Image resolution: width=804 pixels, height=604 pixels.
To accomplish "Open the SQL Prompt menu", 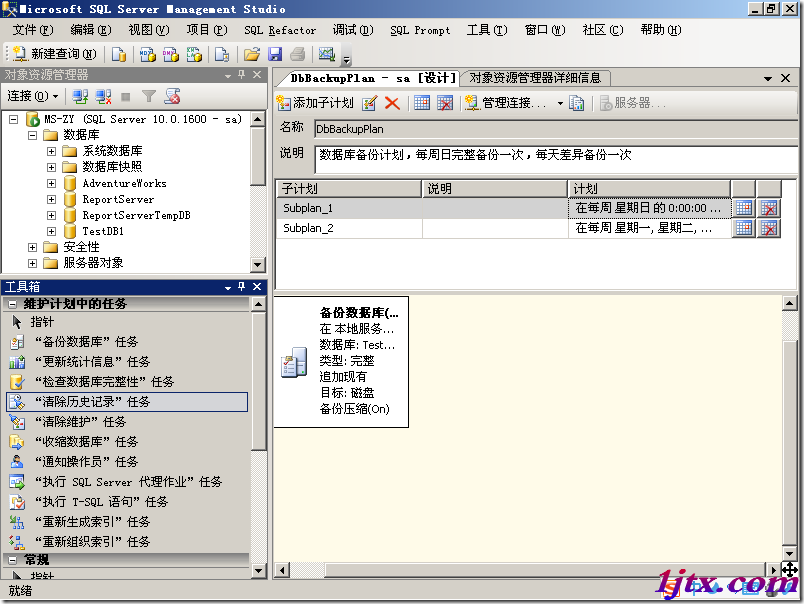I will tap(420, 30).
